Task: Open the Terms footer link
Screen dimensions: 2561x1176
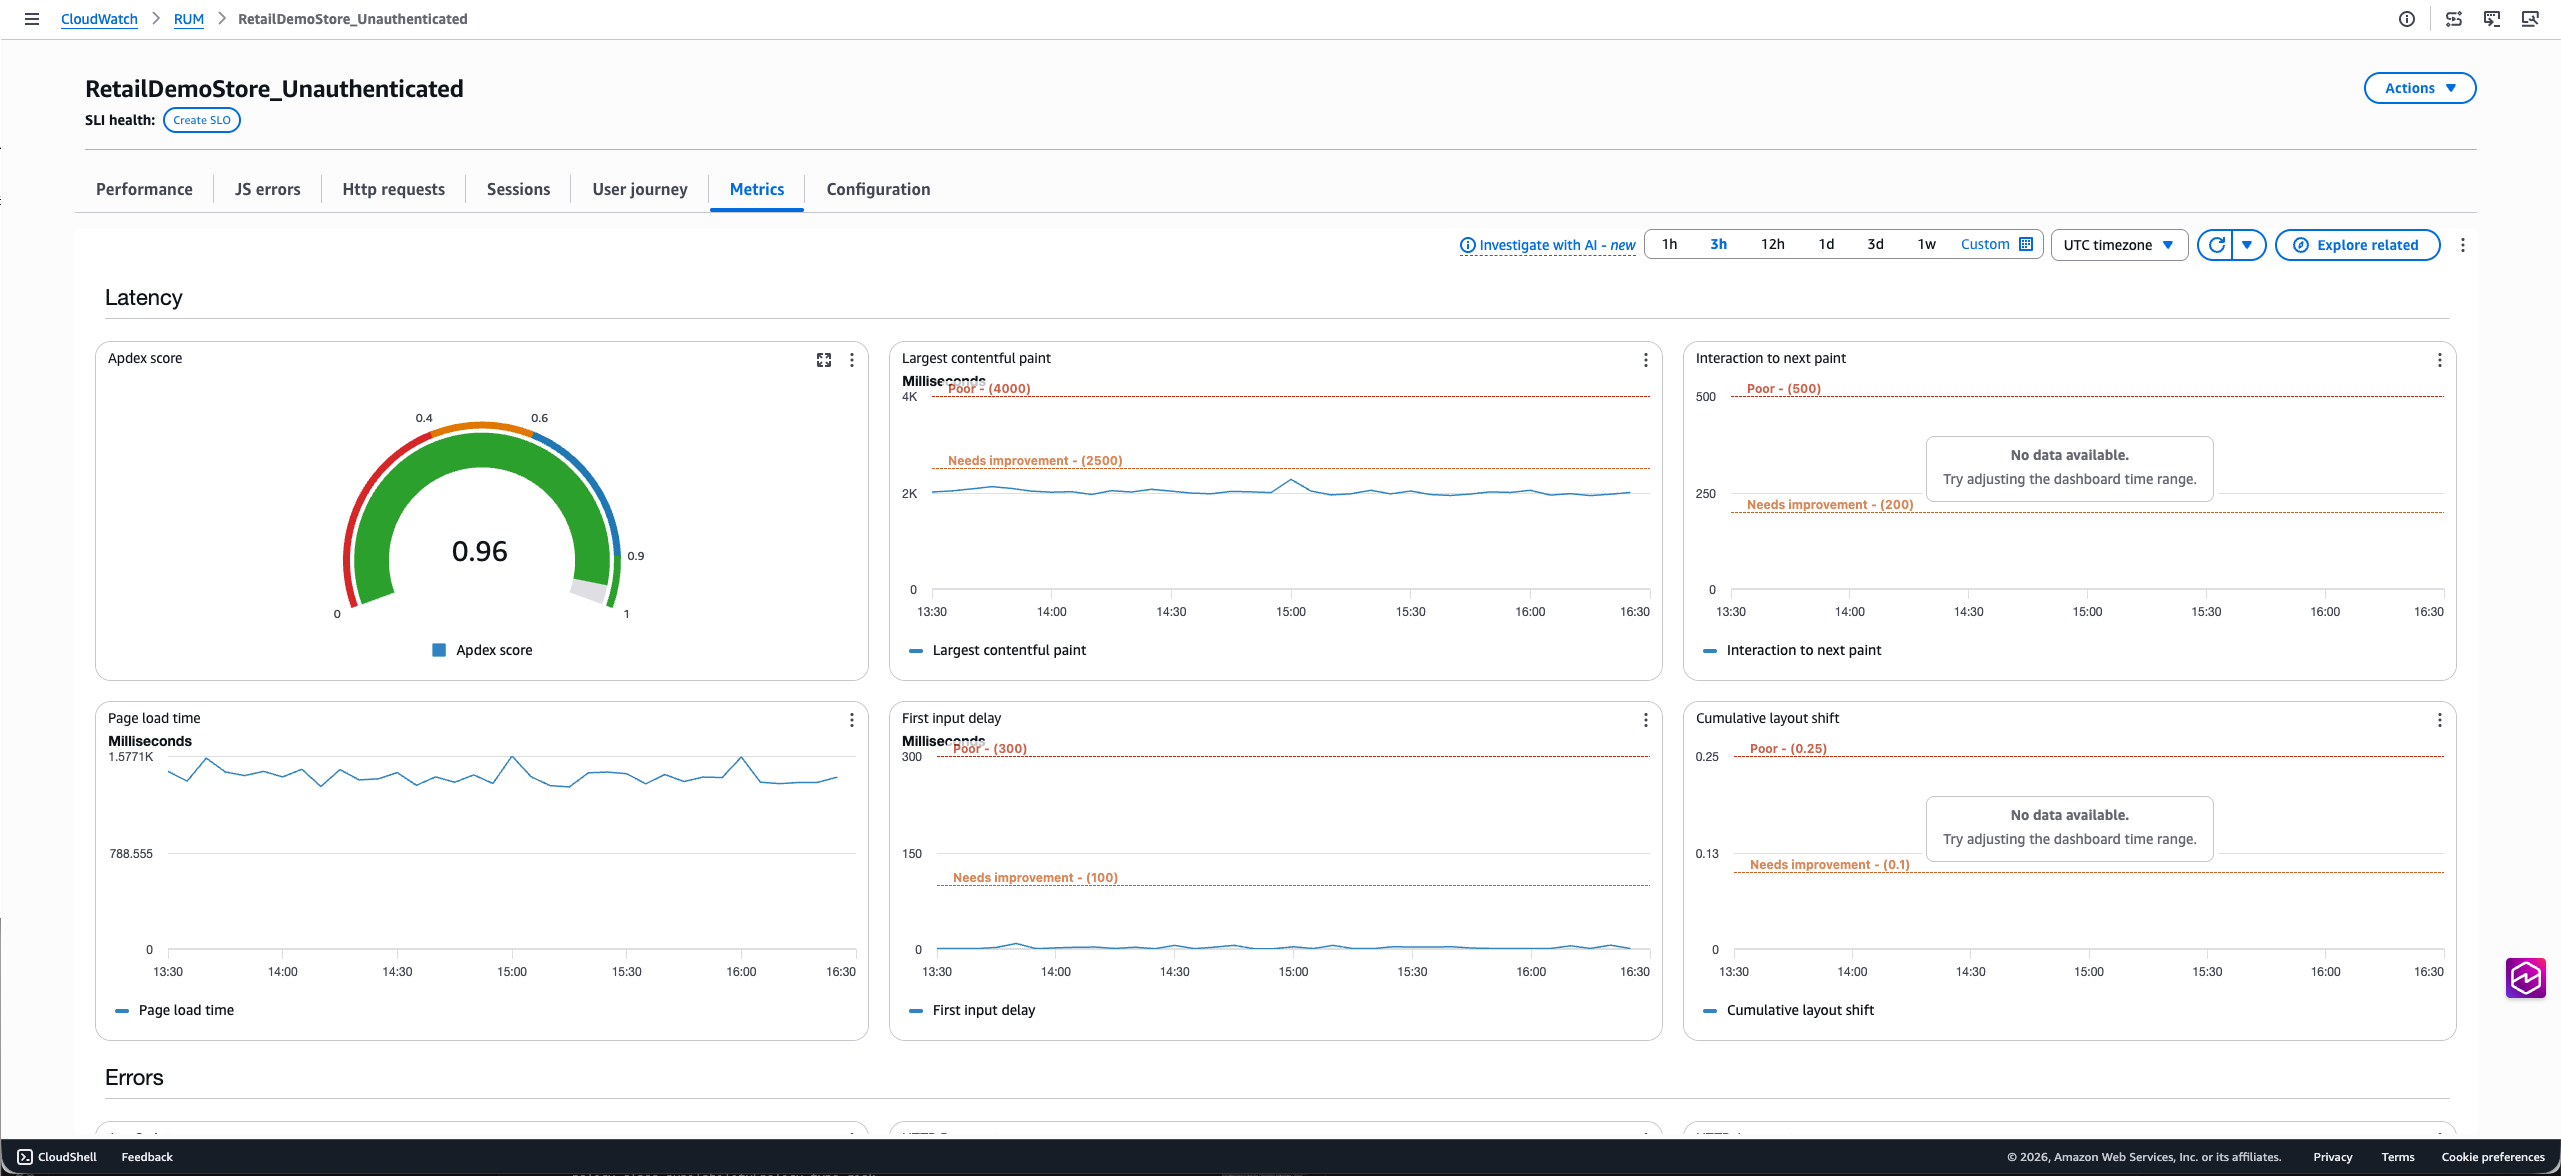Action: 2397,1157
